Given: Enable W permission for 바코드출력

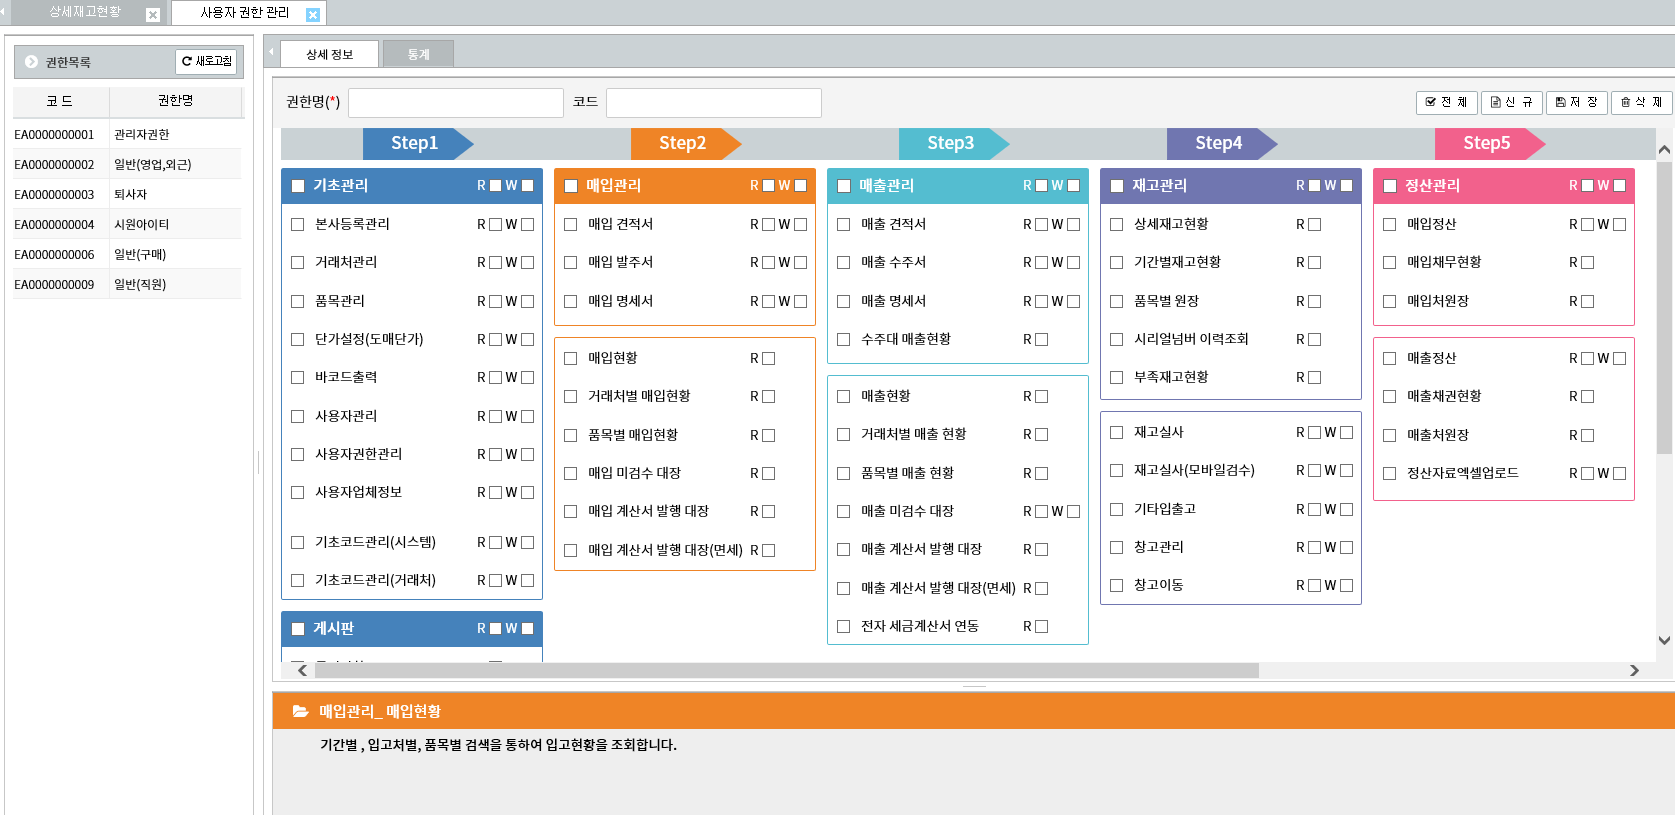Looking at the screenshot, I should 527,378.
